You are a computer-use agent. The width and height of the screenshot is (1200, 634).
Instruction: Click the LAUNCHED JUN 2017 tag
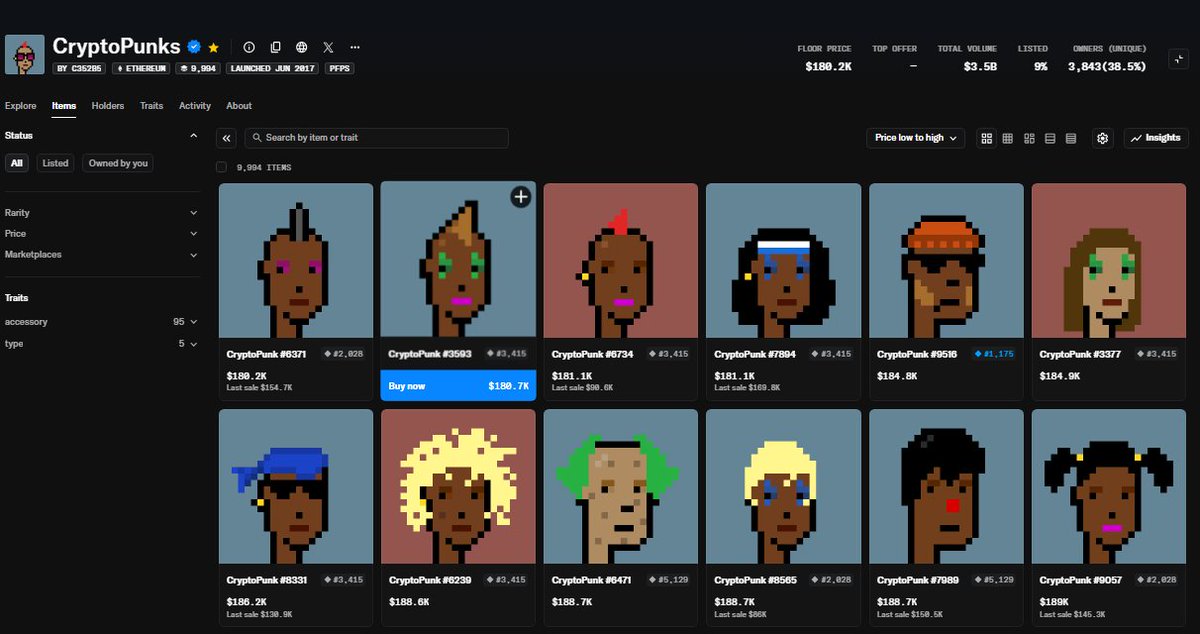coord(272,68)
